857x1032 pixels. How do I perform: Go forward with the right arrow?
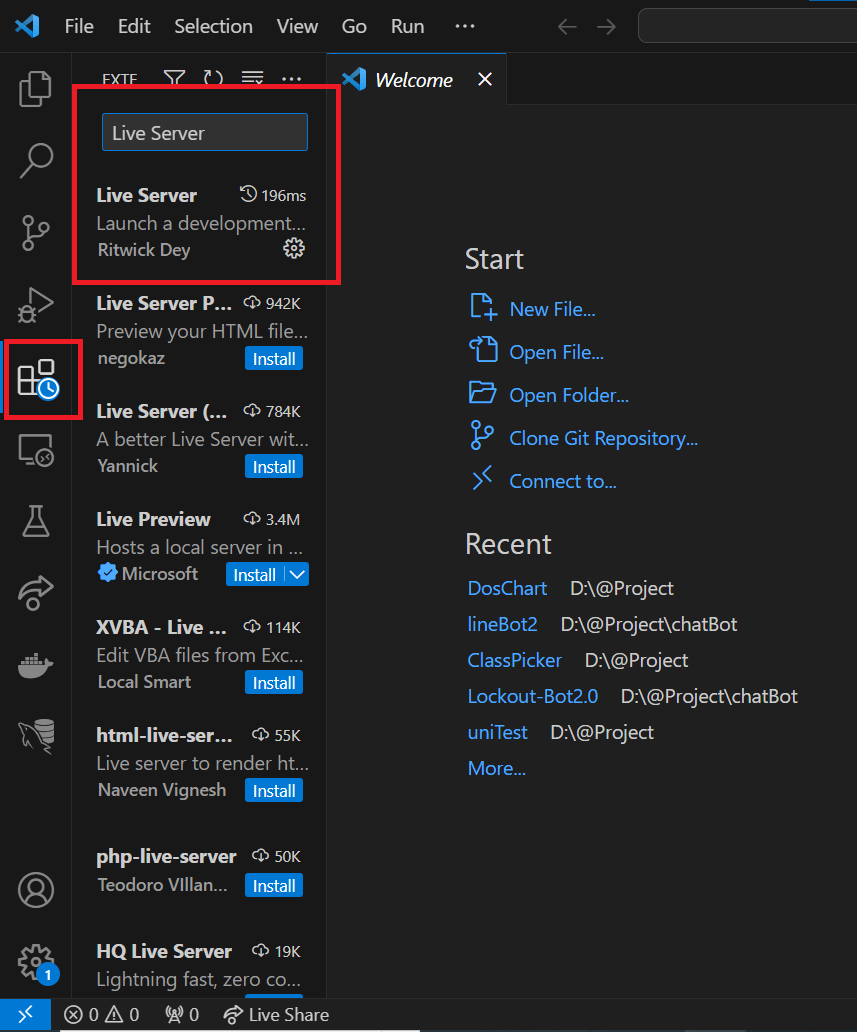606,27
